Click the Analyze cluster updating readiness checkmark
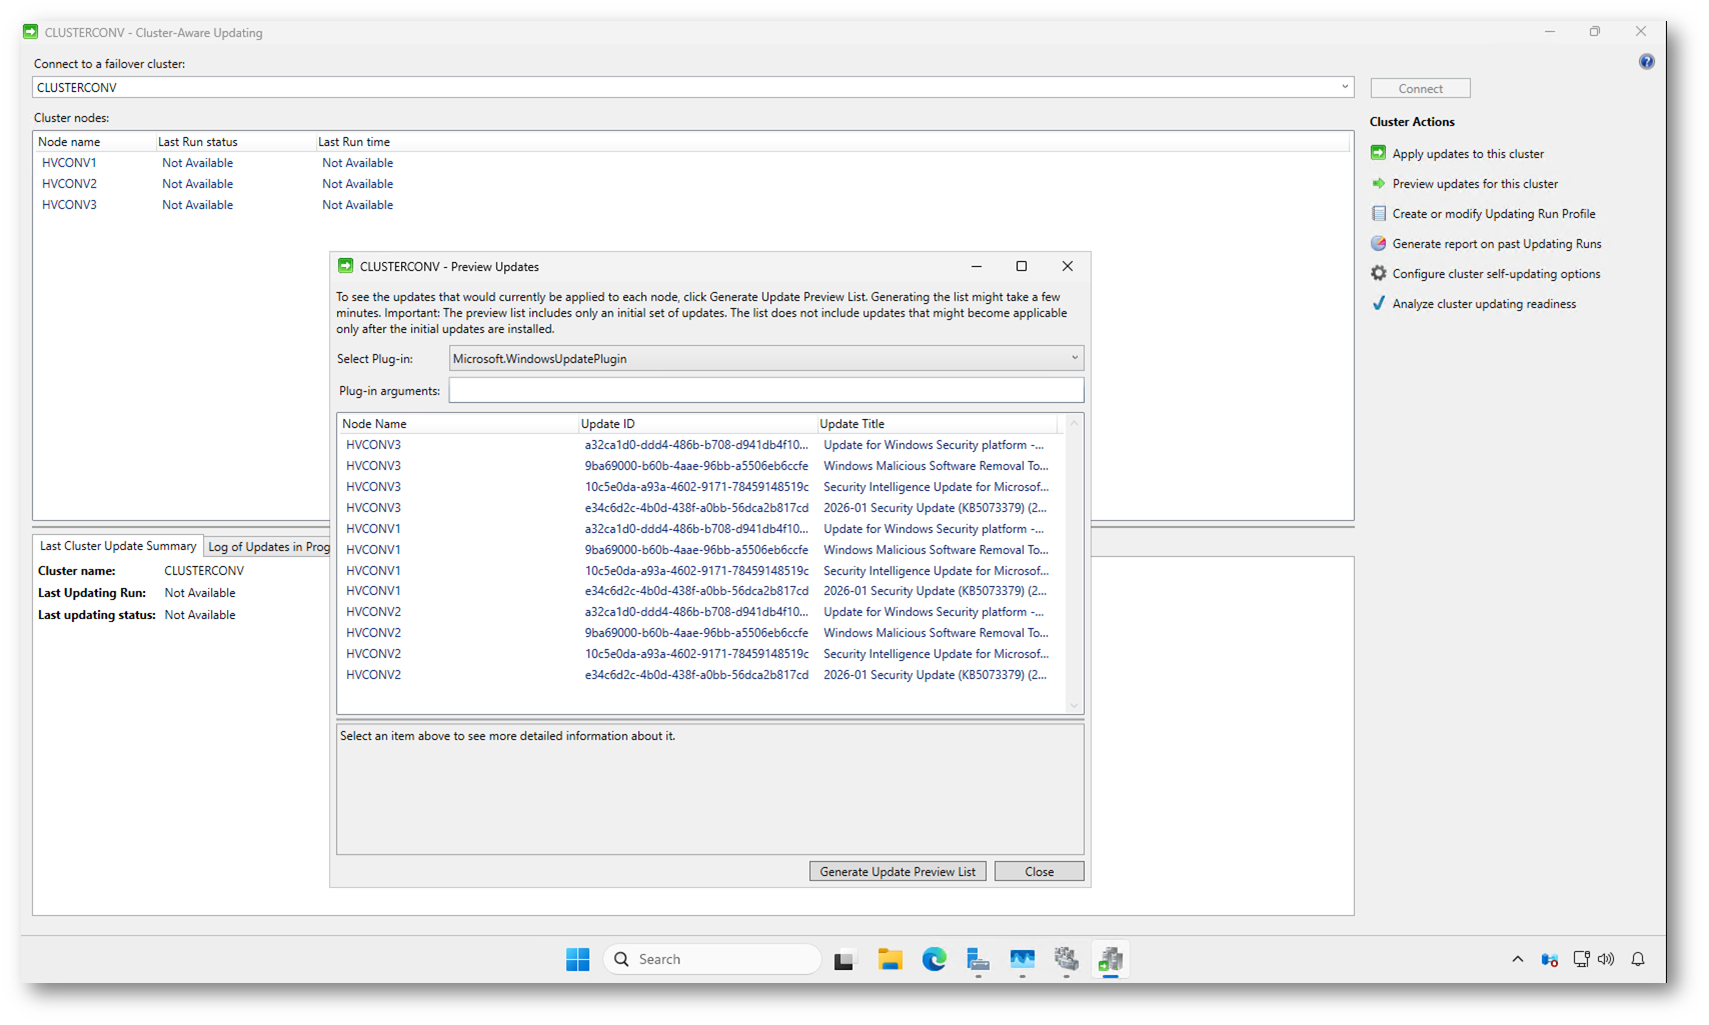Screen dimensions: 1709x1025 click(1378, 304)
